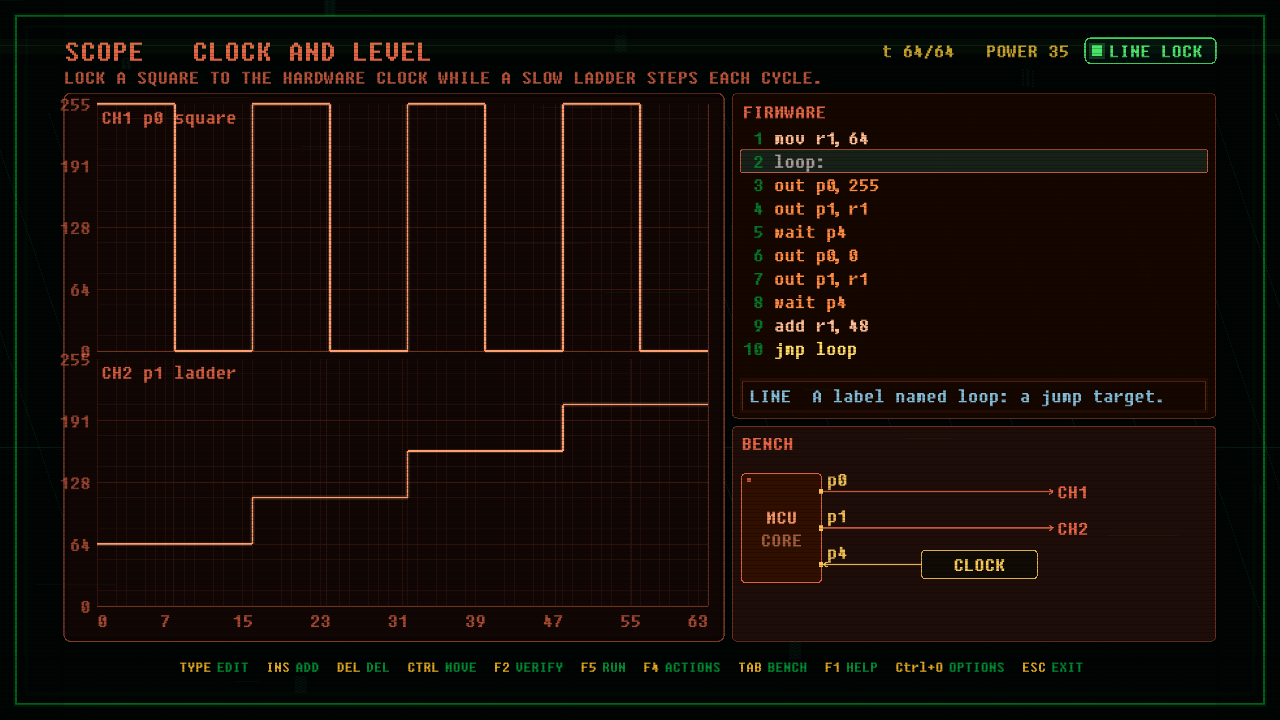Click the TYPE EDIT command
Image resolution: width=1280 pixels, height=720 pixels.
point(214,667)
